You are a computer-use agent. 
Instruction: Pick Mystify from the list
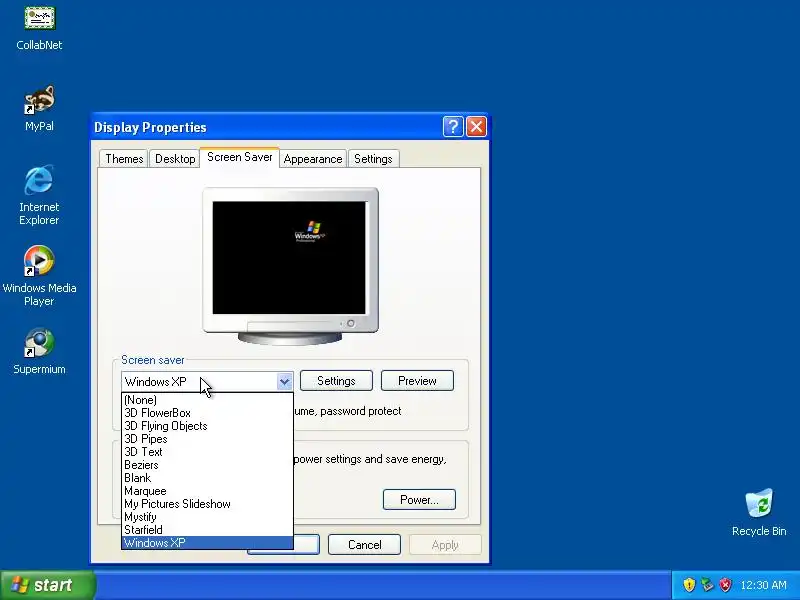click(x=208, y=517)
